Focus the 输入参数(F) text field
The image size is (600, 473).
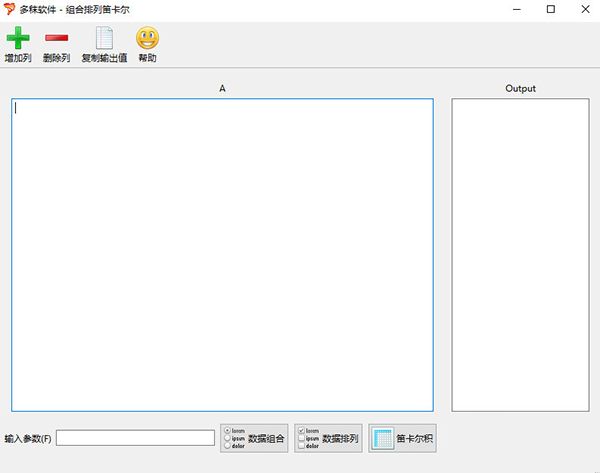coord(135,438)
